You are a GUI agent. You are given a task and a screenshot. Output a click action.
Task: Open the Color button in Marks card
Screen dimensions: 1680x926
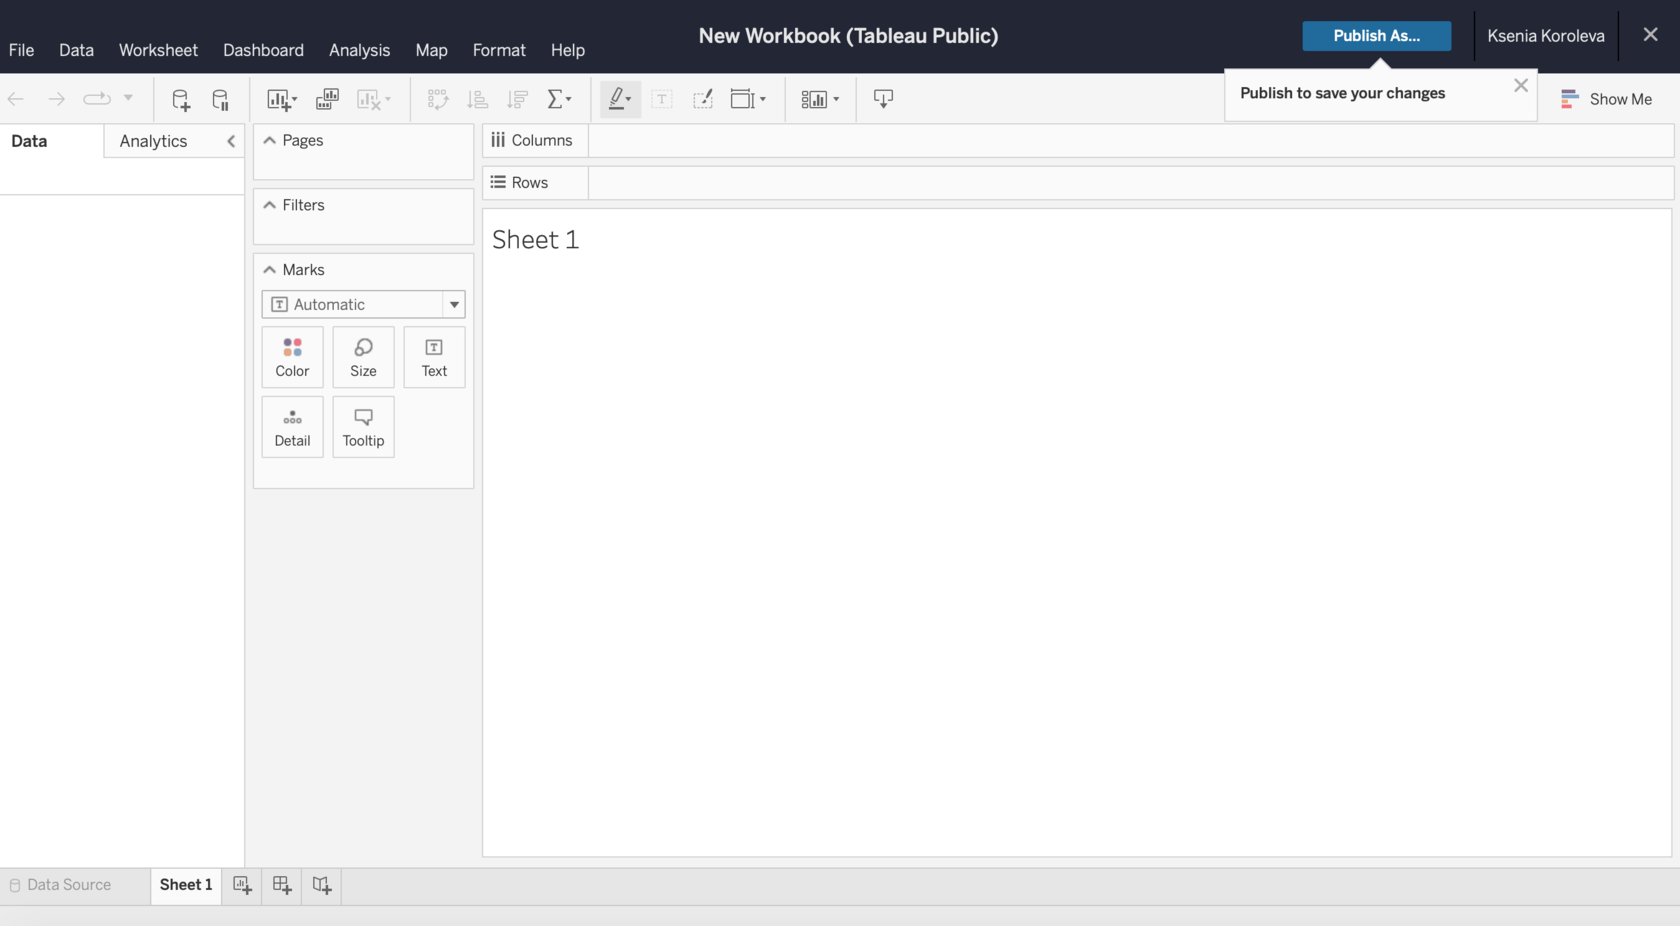click(x=292, y=357)
